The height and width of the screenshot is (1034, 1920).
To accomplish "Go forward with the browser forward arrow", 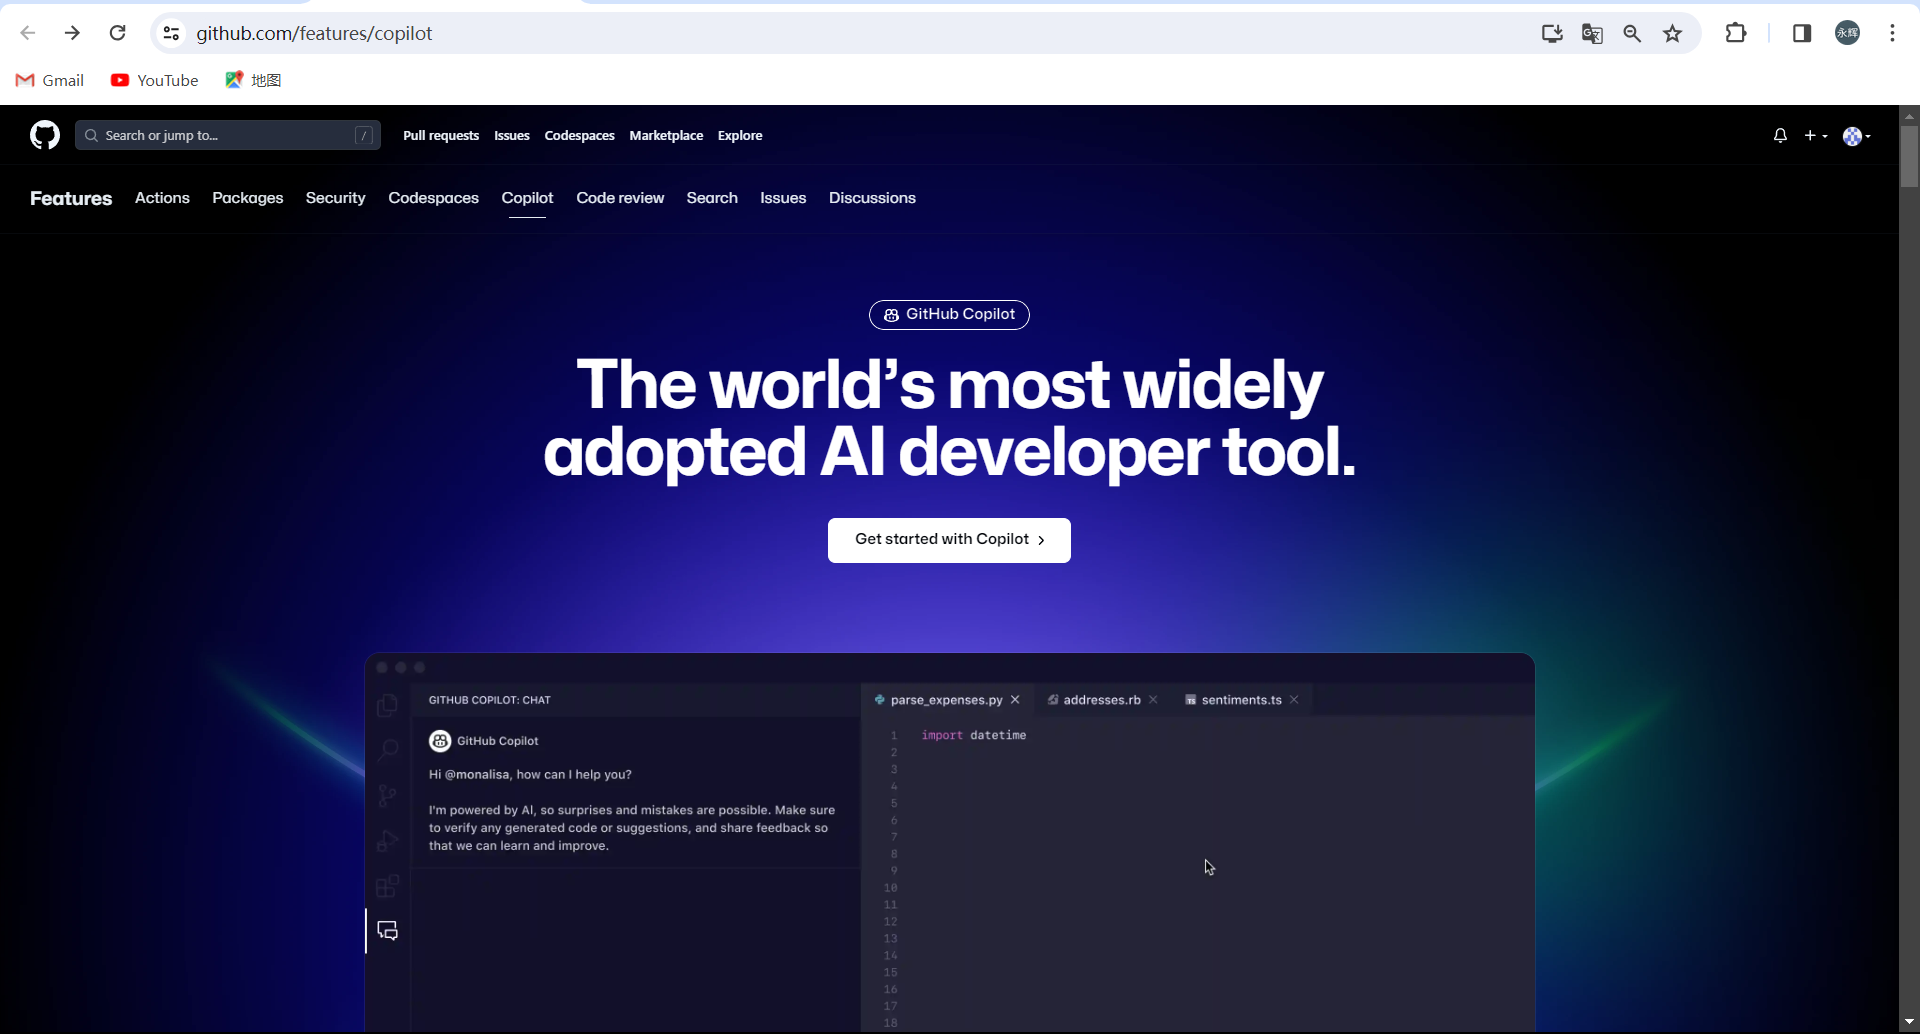I will [x=72, y=33].
